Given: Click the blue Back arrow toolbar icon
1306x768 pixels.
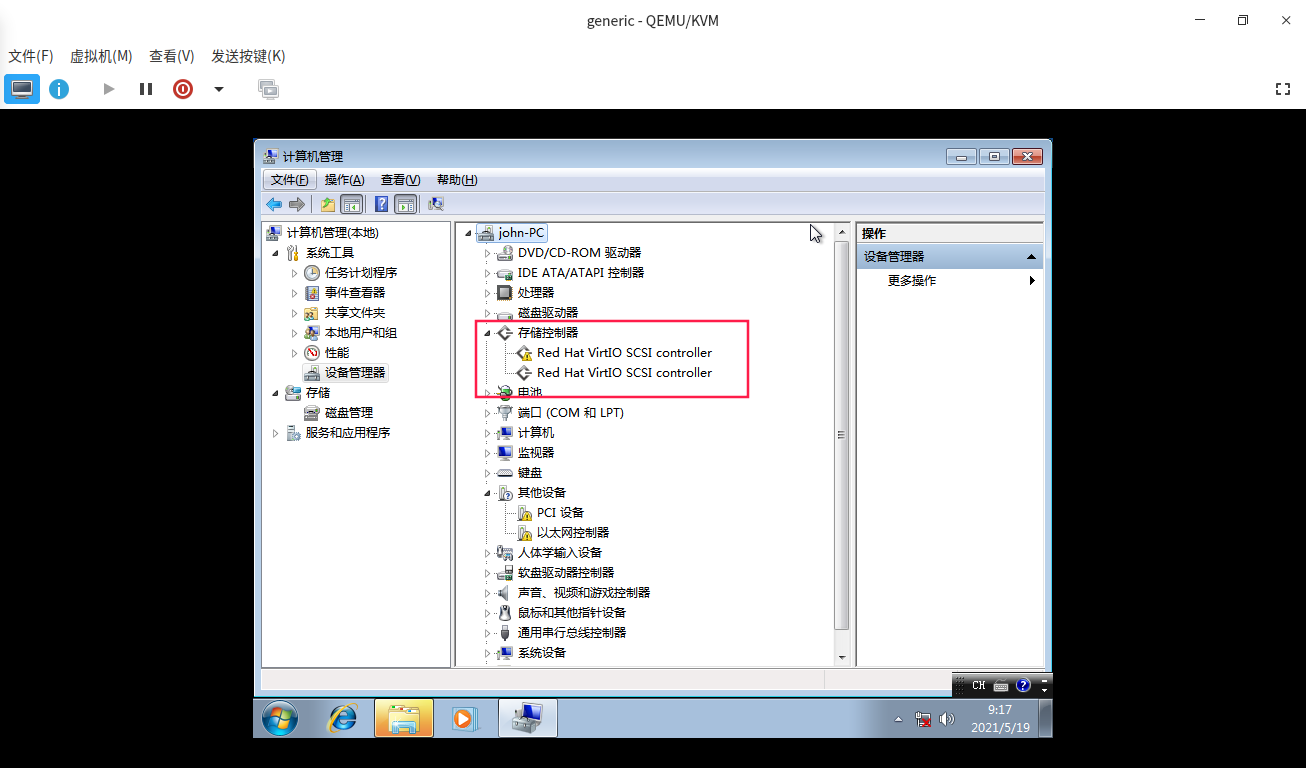Looking at the screenshot, I should [x=274, y=204].
